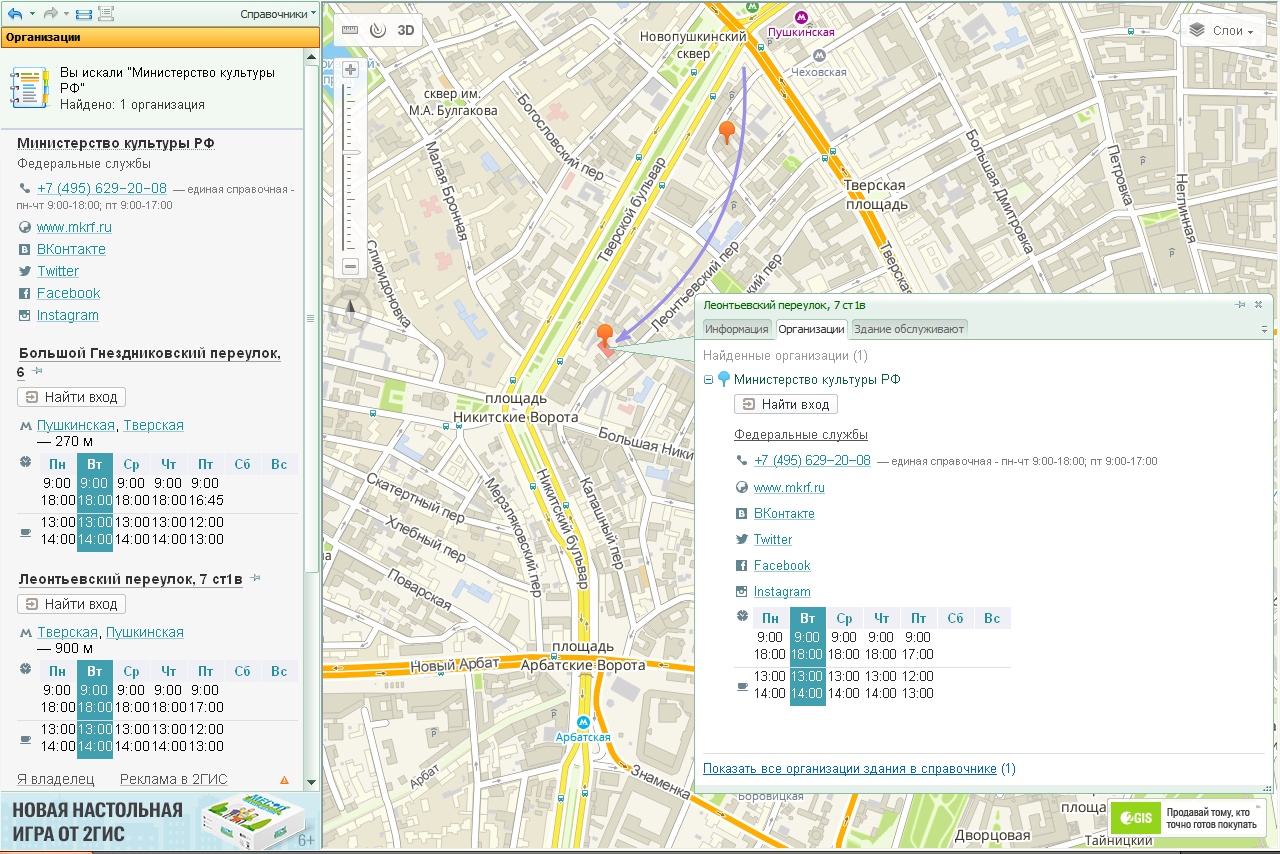Switch to the Информация tab

737,329
